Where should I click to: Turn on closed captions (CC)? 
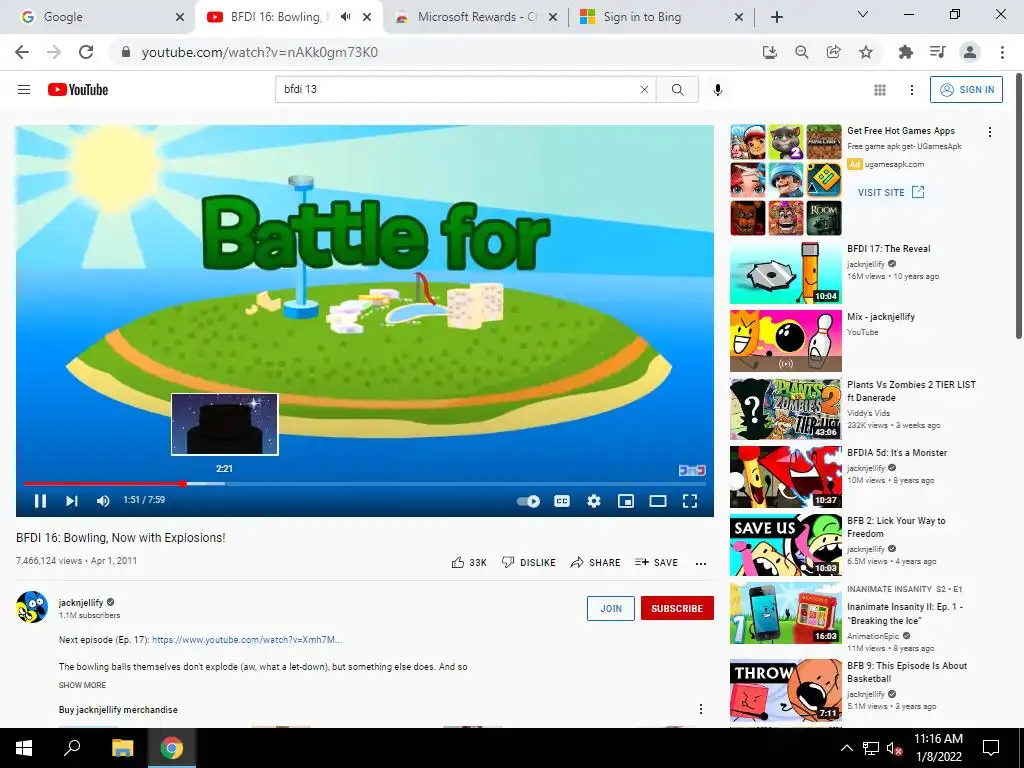coord(562,501)
